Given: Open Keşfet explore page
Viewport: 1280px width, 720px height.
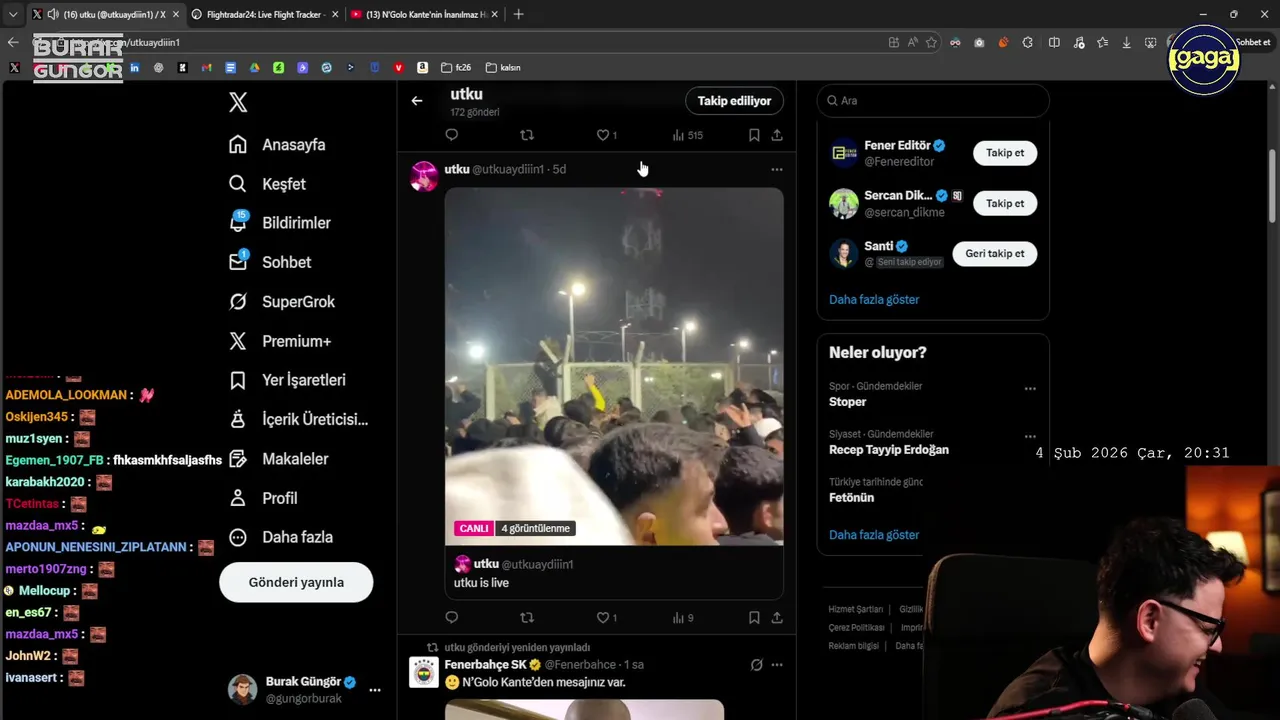Looking at the screenshot, I should coord(267,184).
